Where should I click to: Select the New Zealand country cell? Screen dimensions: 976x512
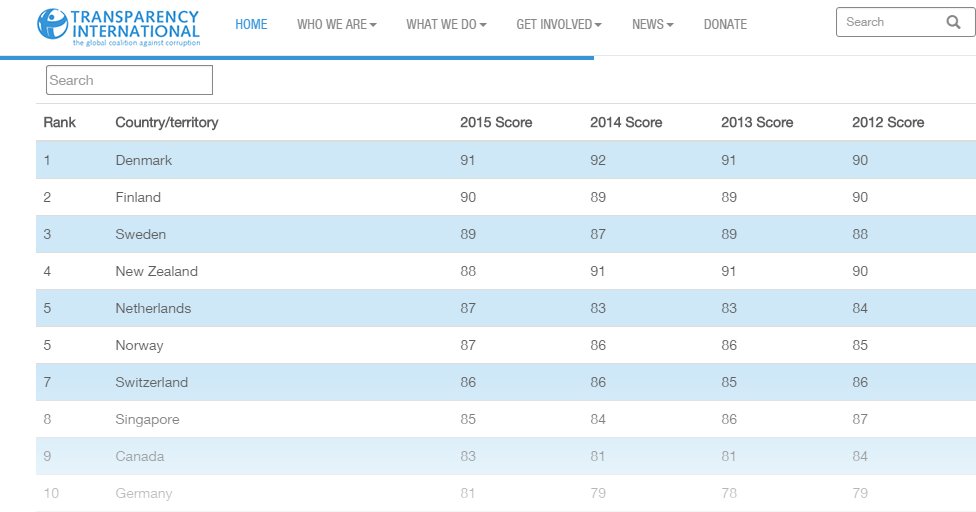157,271
